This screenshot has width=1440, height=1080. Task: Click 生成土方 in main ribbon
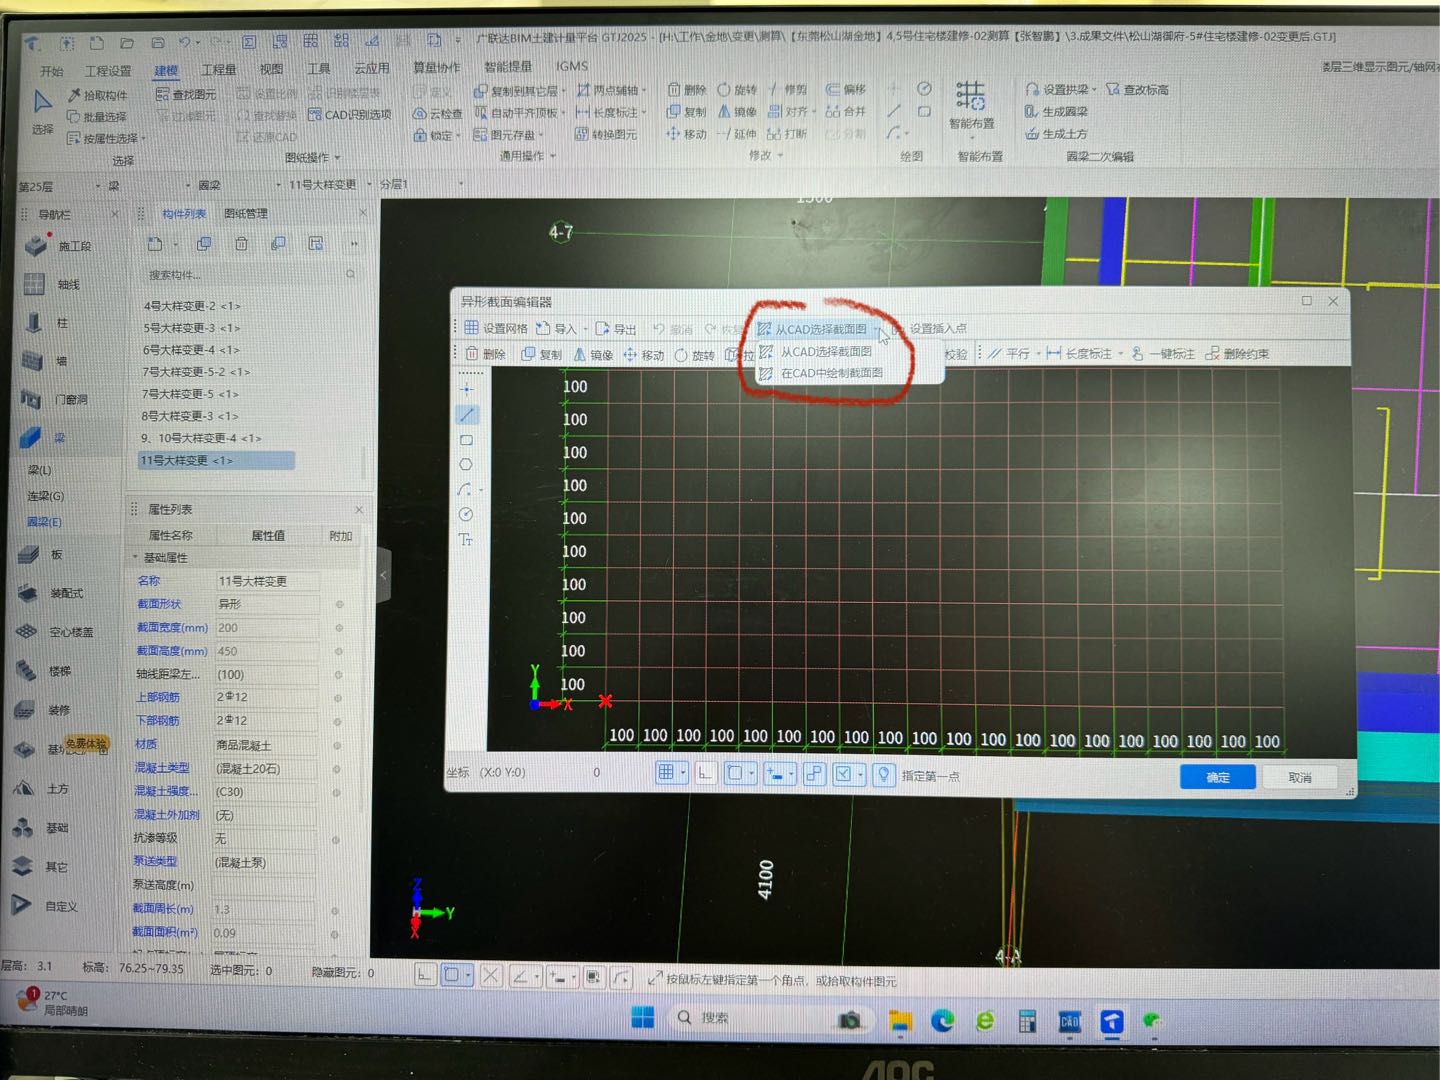click(1056, 133)
